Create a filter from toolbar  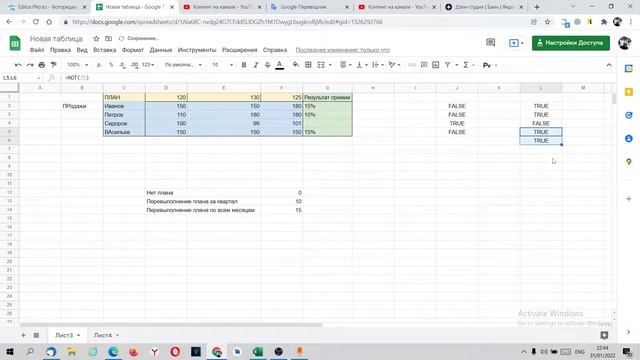tap(448, 65)
